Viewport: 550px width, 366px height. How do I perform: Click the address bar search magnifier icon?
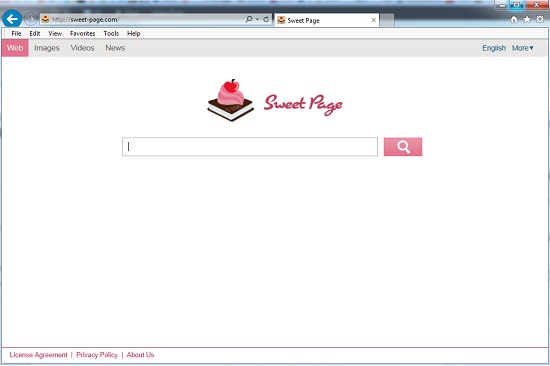pos(249,19)
